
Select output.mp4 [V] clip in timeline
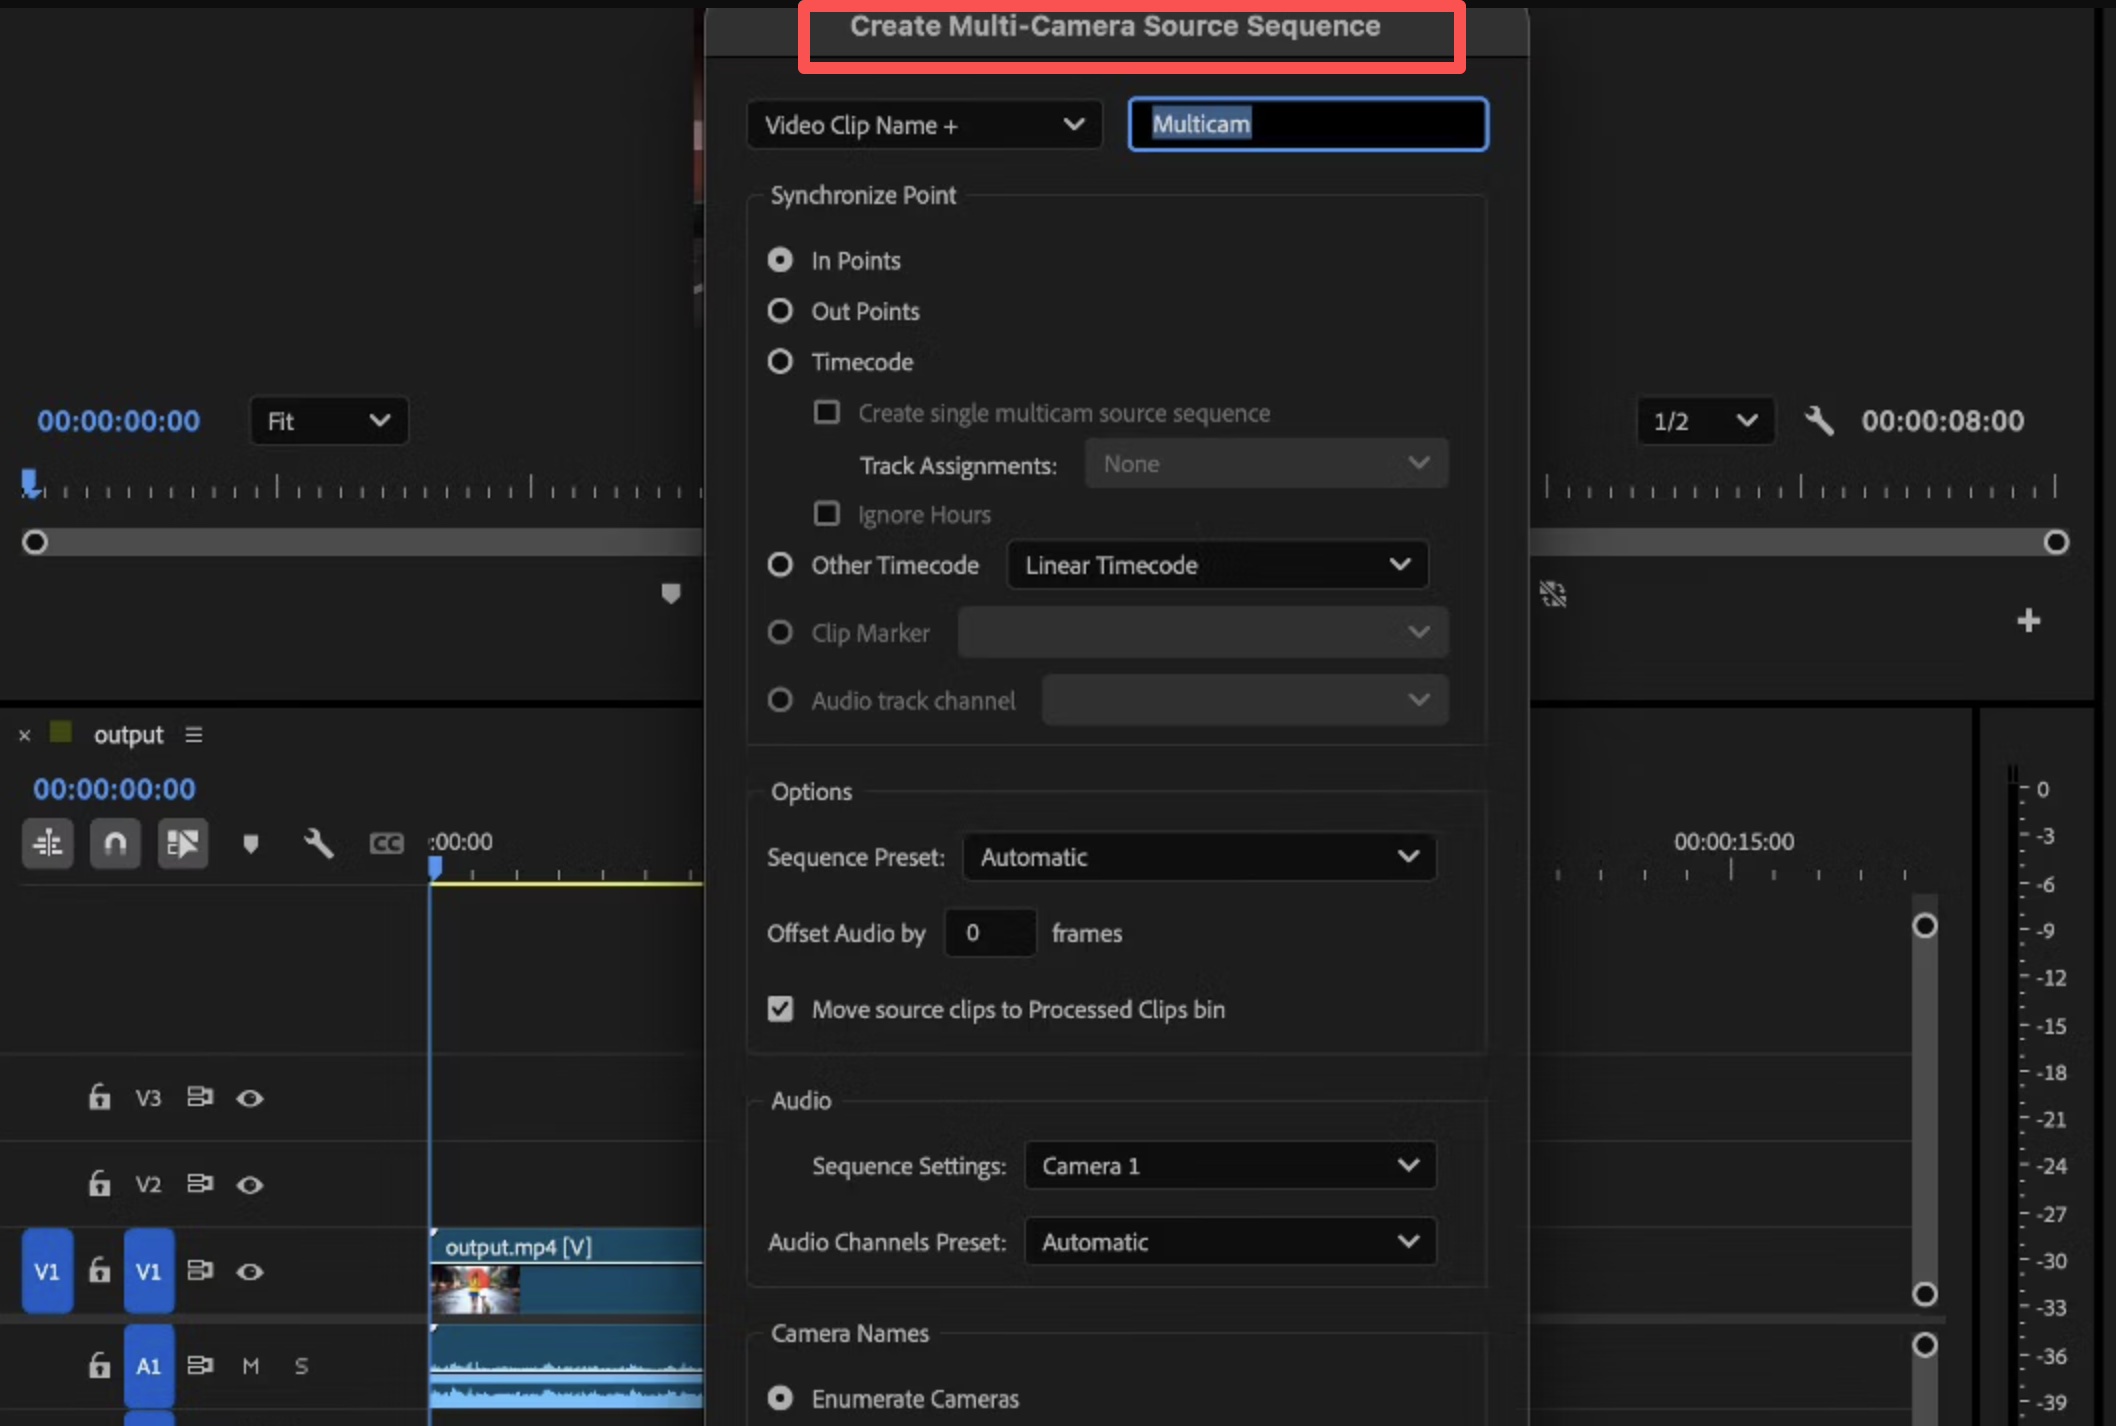pos(566,1271)
